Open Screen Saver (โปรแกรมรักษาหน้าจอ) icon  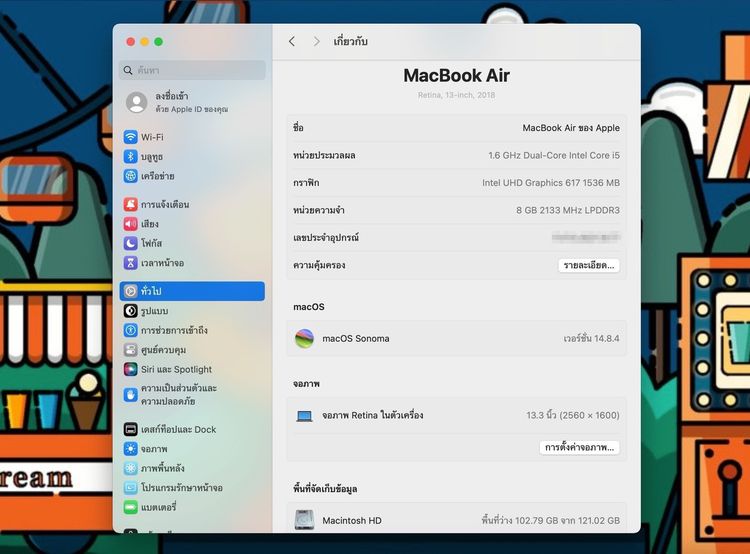pyautogui.click(x=131, y=488)
